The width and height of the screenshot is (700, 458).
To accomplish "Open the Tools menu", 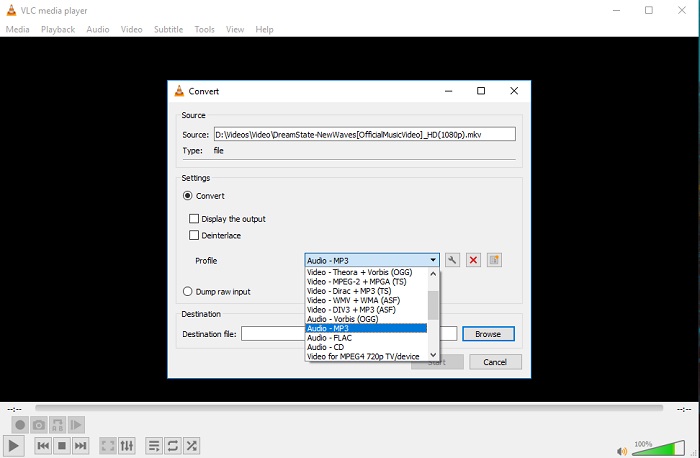I will click(204, 29).
